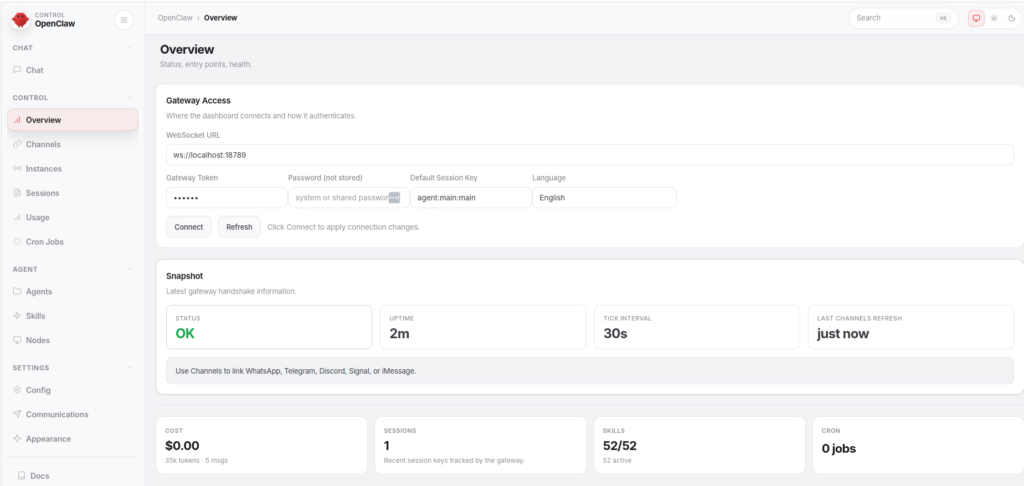Collapse the CONTROL sidebar section
Viewport: 1024px width, 486px height.
click(130, 98)
